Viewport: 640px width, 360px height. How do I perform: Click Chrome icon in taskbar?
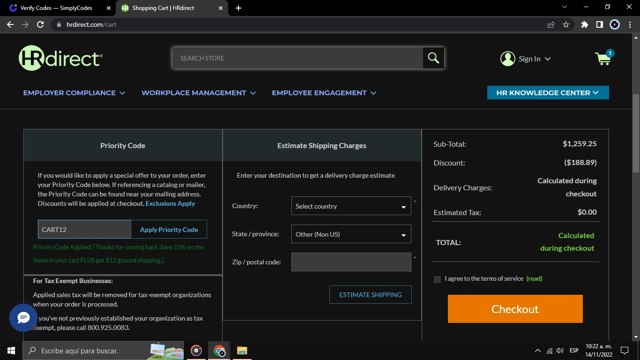(219, 351)
